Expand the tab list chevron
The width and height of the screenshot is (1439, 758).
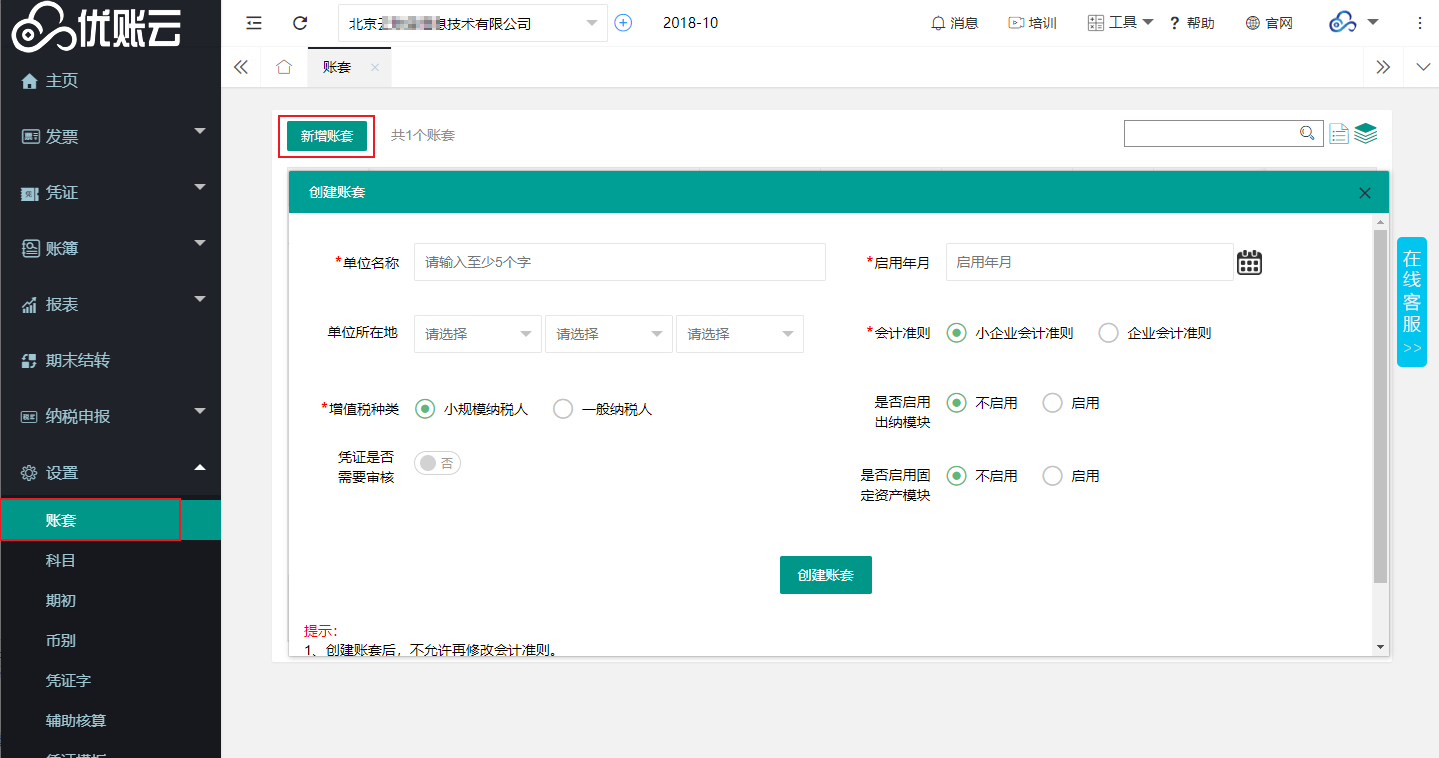pyautogui.click(x=1424, y=67)
